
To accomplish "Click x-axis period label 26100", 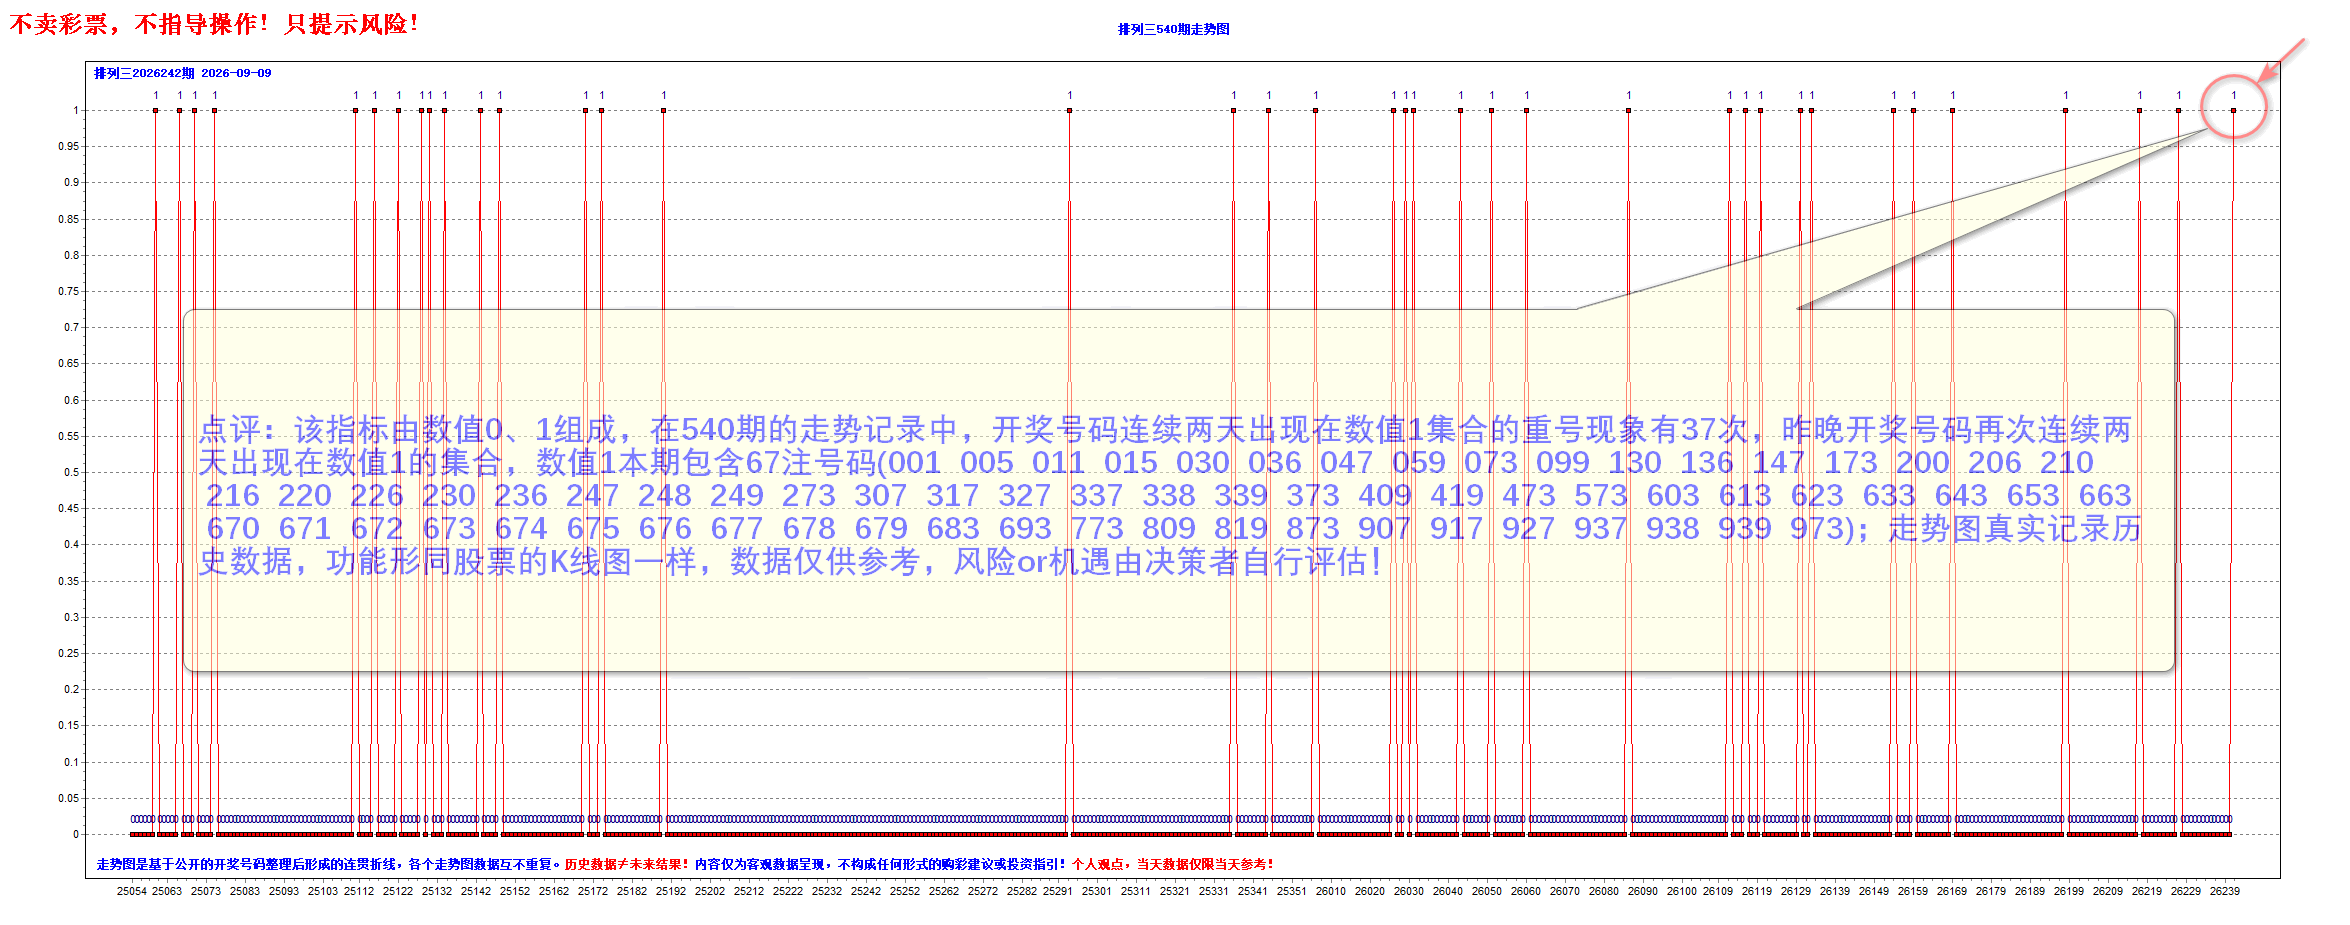I will coord(1682,891).
